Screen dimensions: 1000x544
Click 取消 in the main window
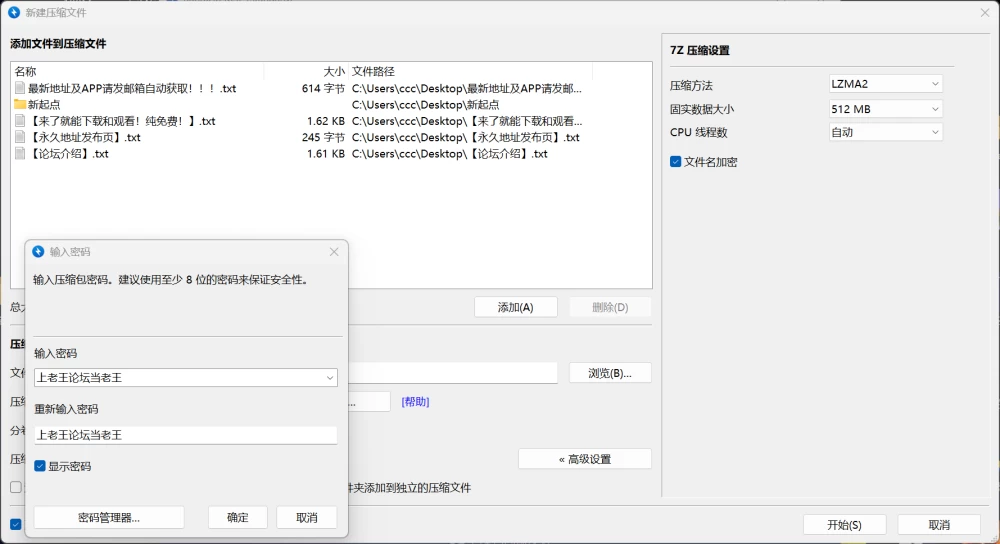click(939, 525)
